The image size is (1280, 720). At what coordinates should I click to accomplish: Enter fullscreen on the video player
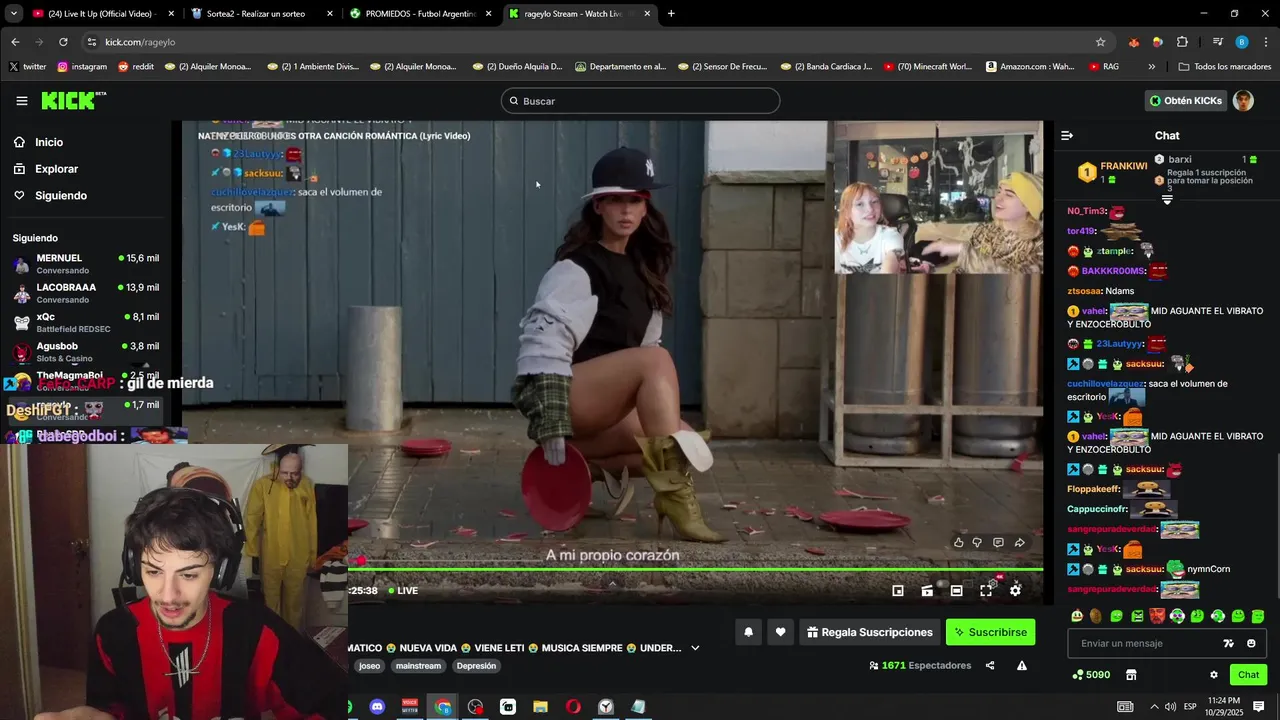click(x=986, y=591)
